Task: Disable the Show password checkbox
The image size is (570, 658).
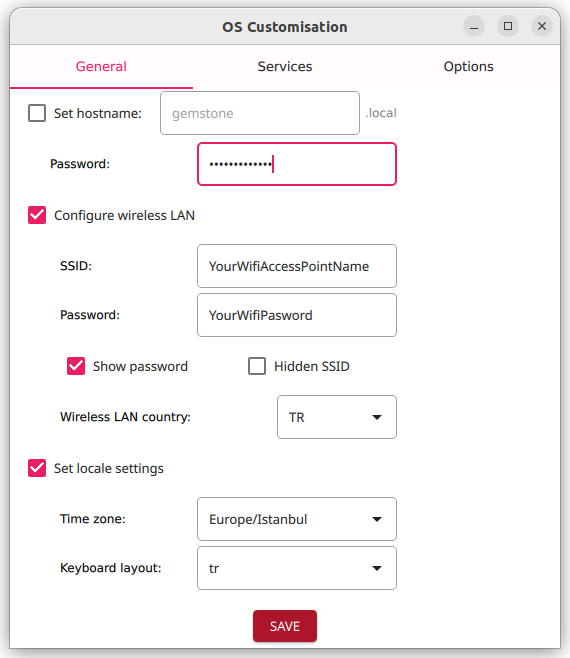Action: (x=76, y=366)
